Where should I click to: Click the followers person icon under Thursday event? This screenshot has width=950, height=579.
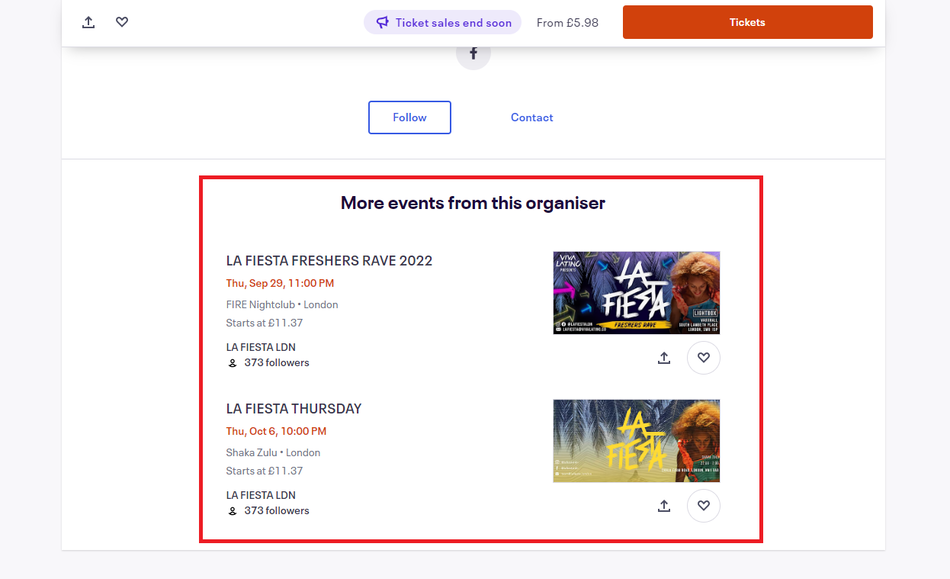click(233, 511)
